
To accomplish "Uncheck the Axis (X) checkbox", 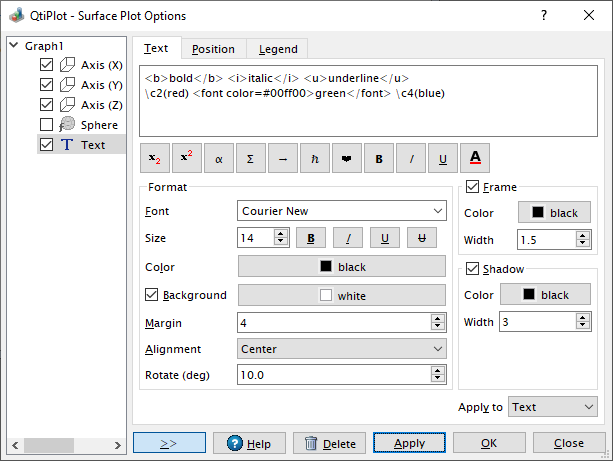I will pyautogui.click(x=46, y=64).
